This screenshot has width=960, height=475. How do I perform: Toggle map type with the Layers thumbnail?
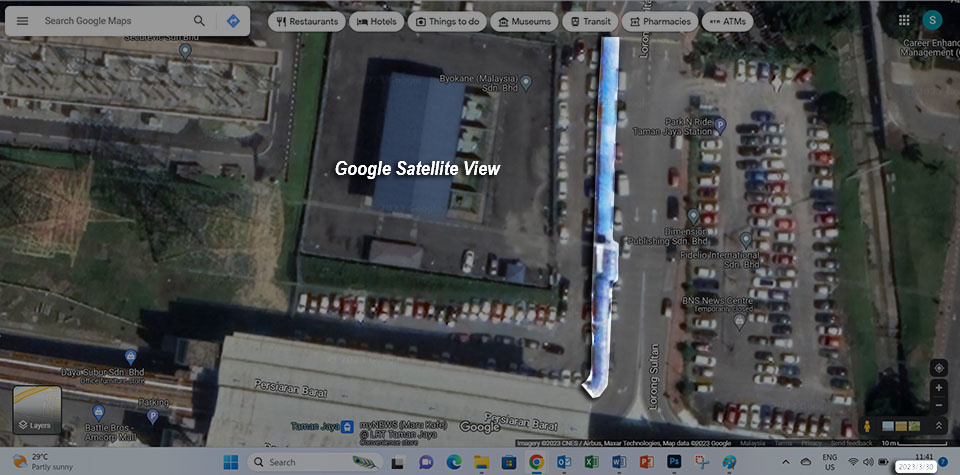click(x=37, y=411)
